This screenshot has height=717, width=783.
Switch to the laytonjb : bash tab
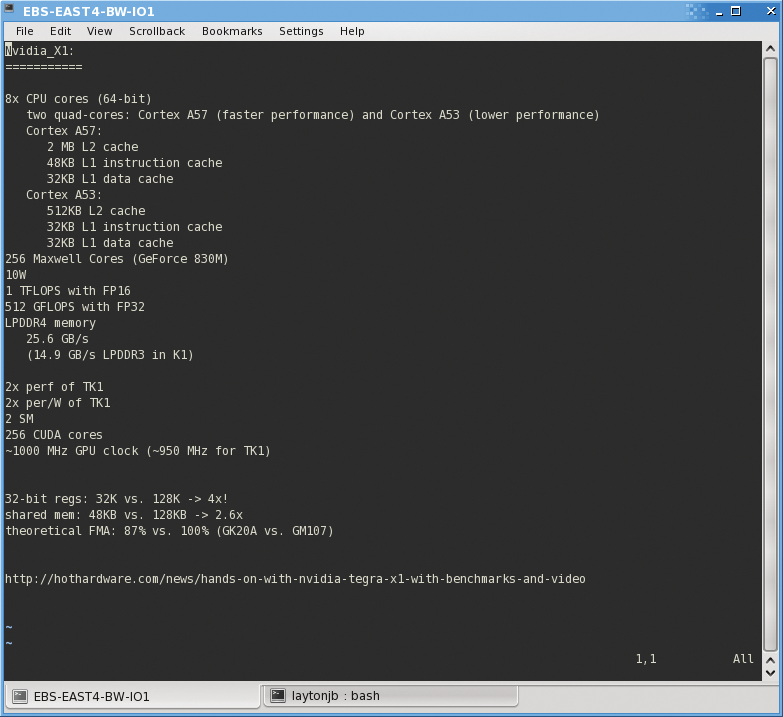(391, 696)
